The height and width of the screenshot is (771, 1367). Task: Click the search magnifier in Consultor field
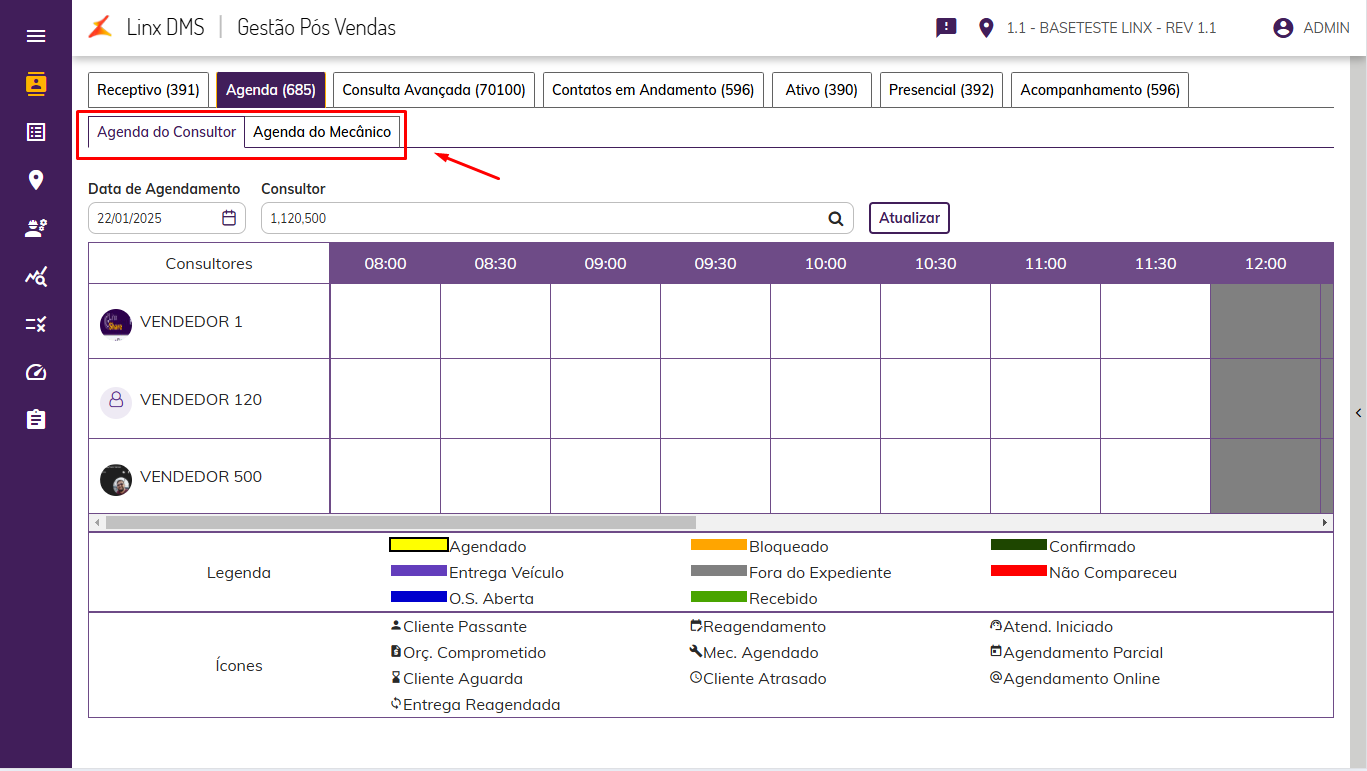click(835, 218)
